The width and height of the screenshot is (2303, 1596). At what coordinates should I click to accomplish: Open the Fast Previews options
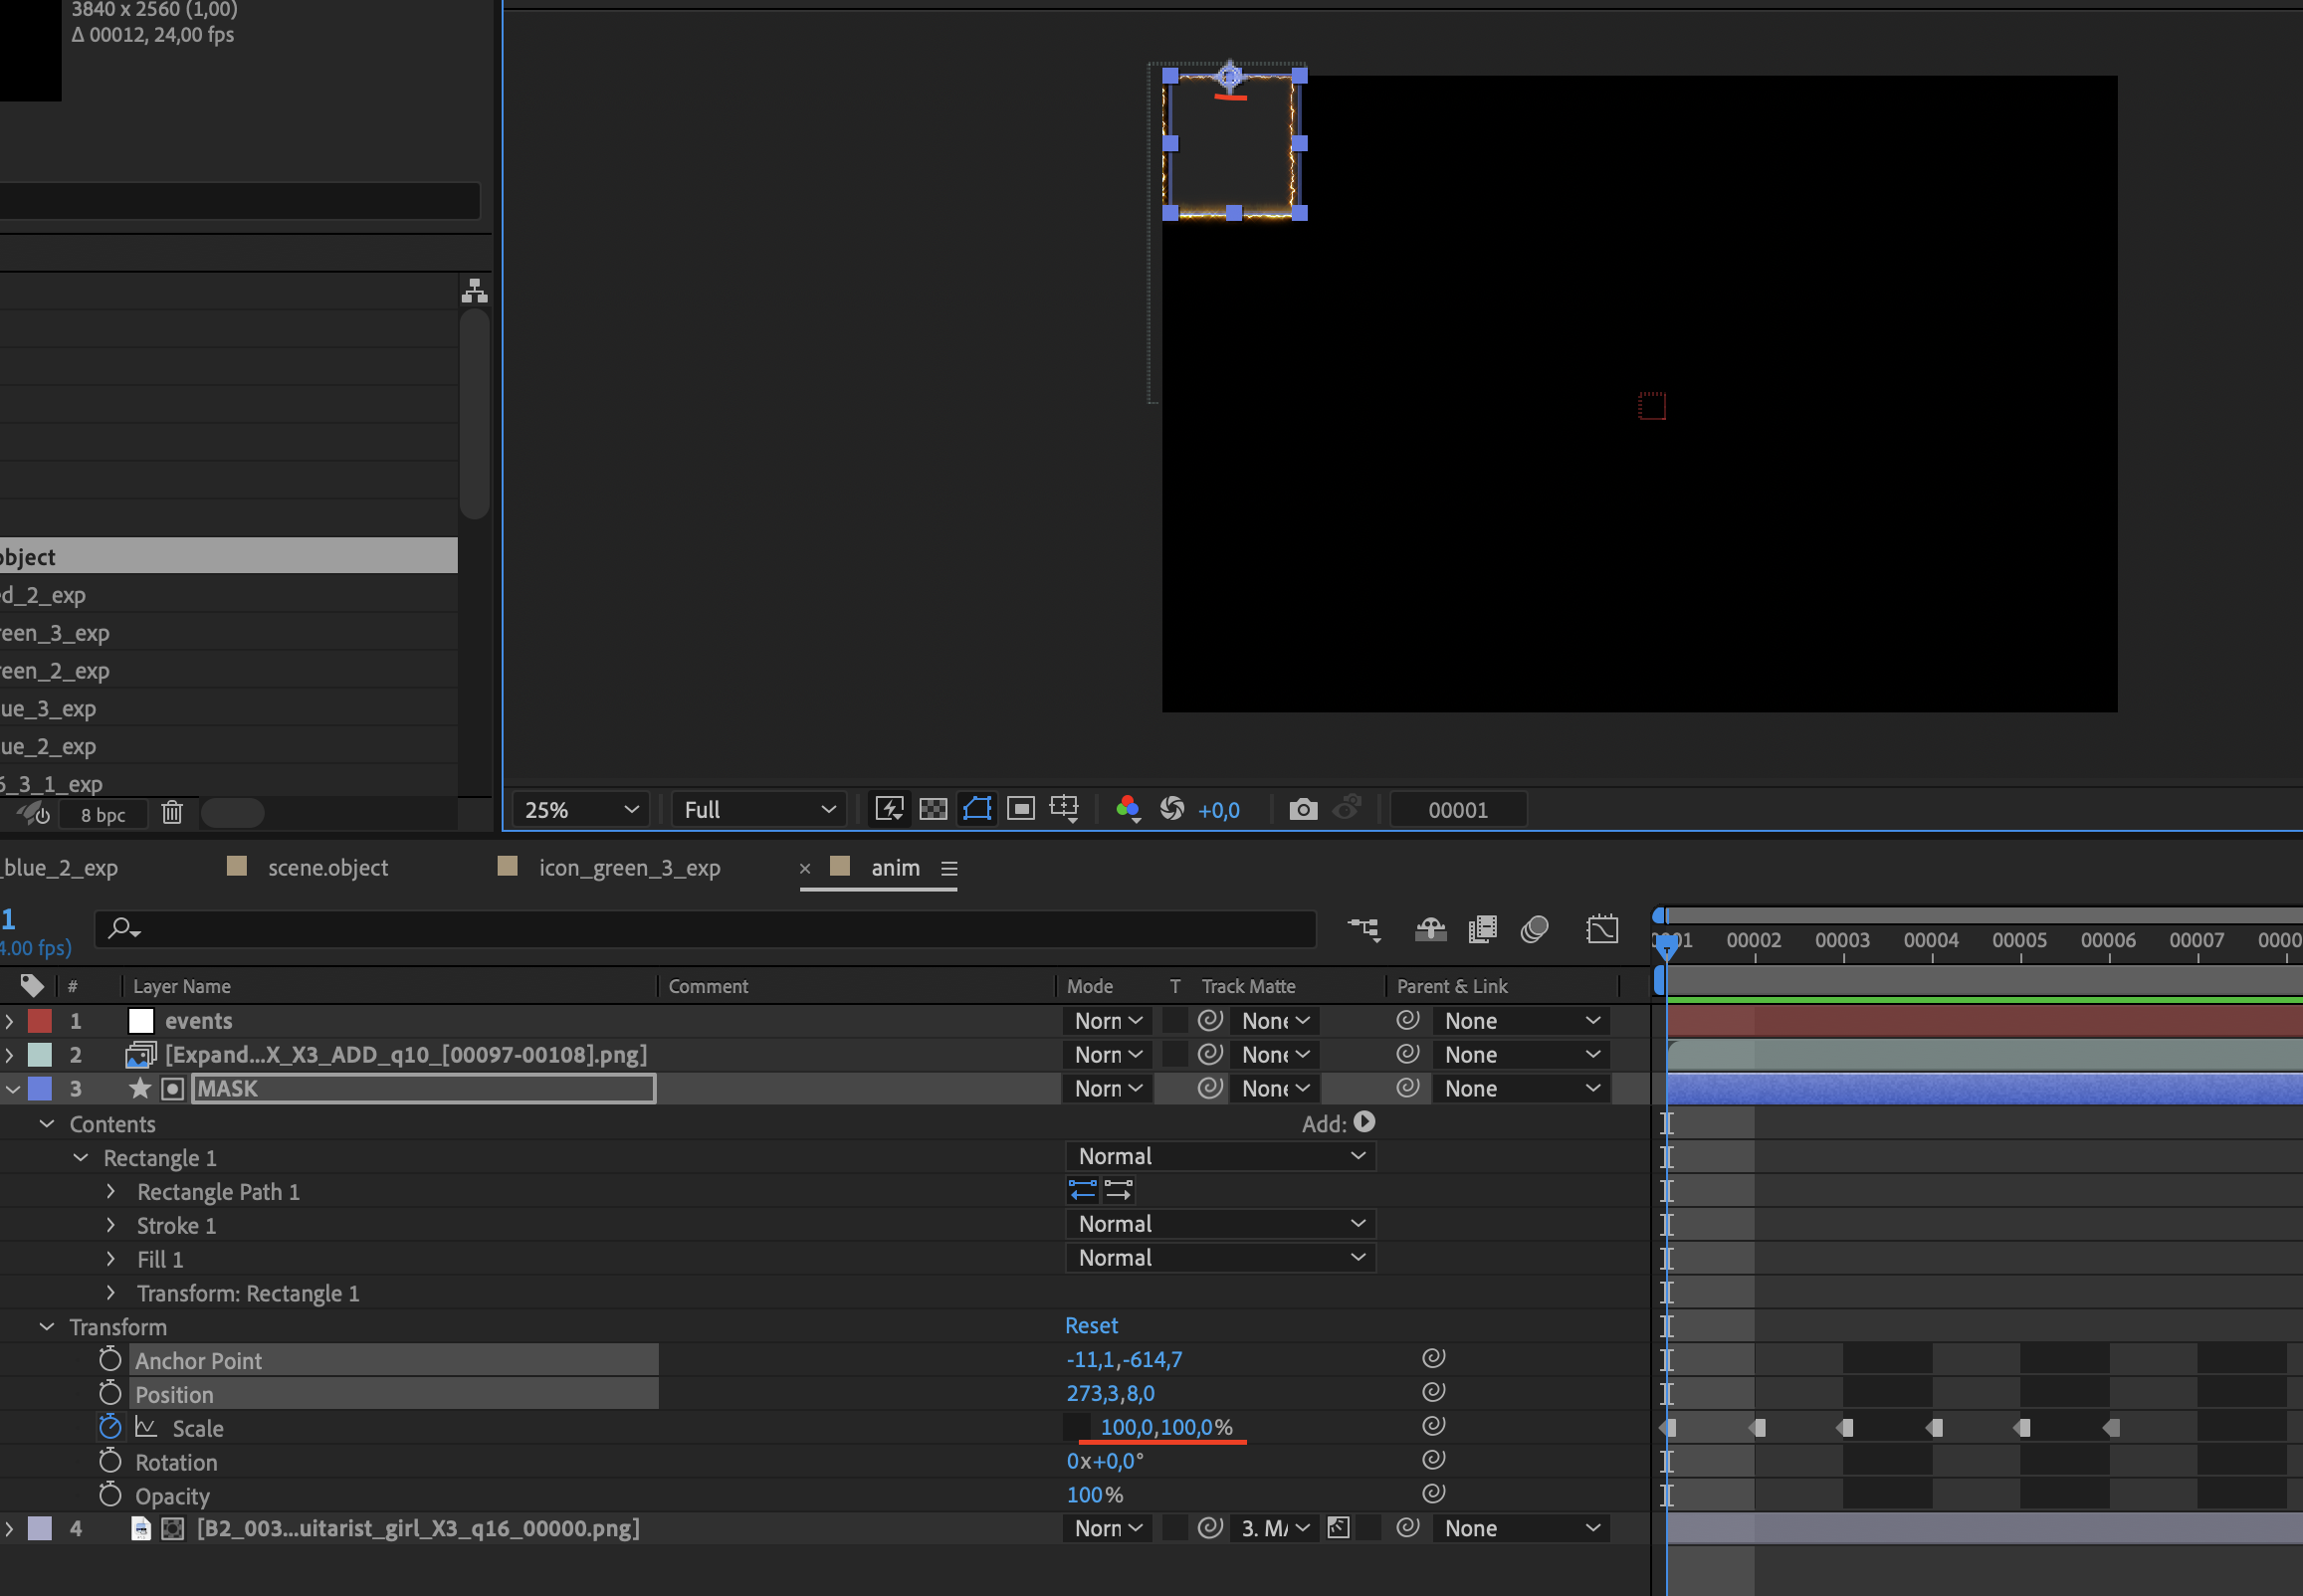tap(889, 808)
